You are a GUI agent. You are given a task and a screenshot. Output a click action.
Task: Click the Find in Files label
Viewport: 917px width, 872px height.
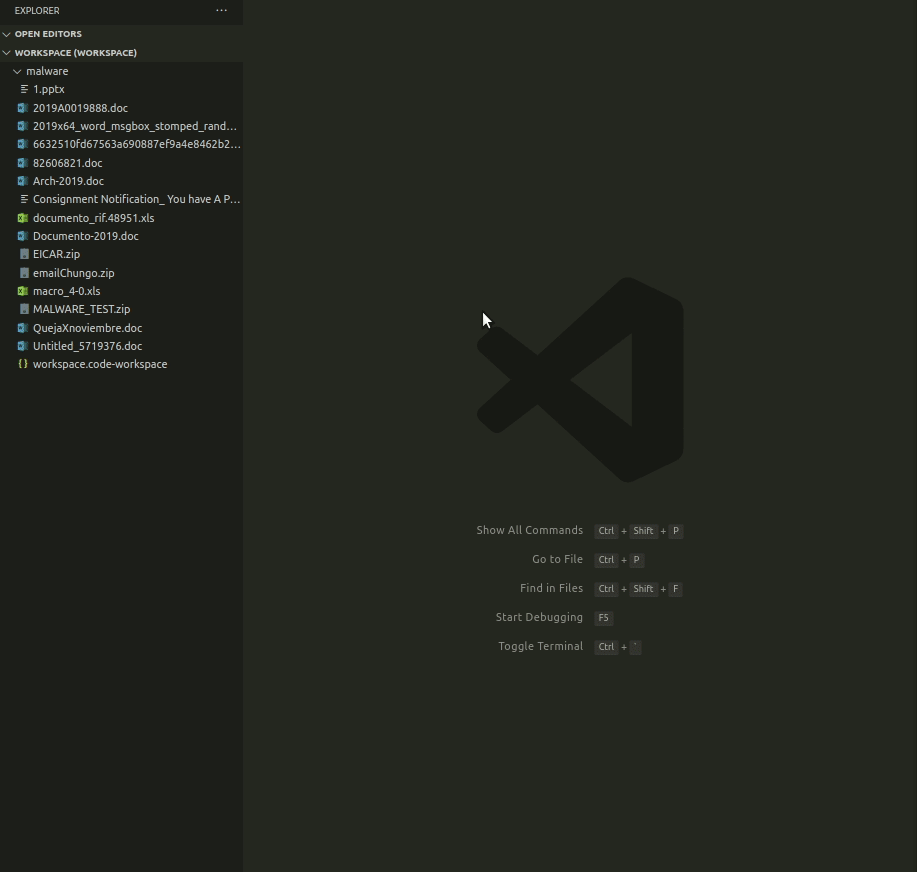551,588
